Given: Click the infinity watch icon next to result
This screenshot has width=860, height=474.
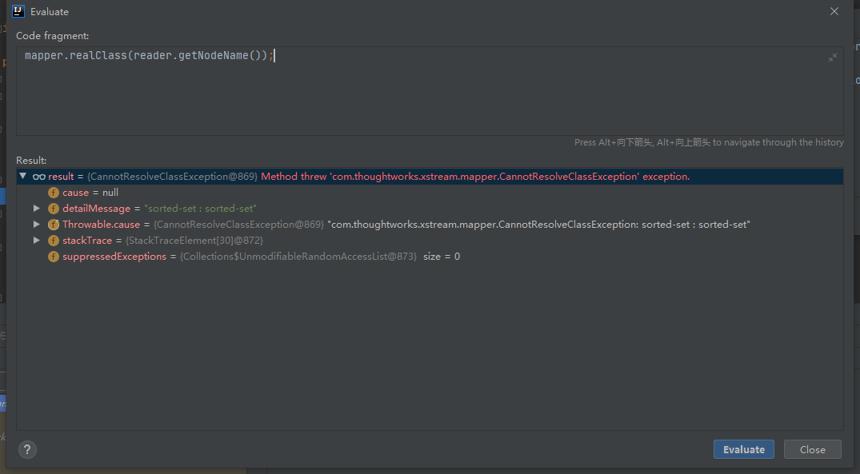Looking at the screenshot, I should pos(39,177).
